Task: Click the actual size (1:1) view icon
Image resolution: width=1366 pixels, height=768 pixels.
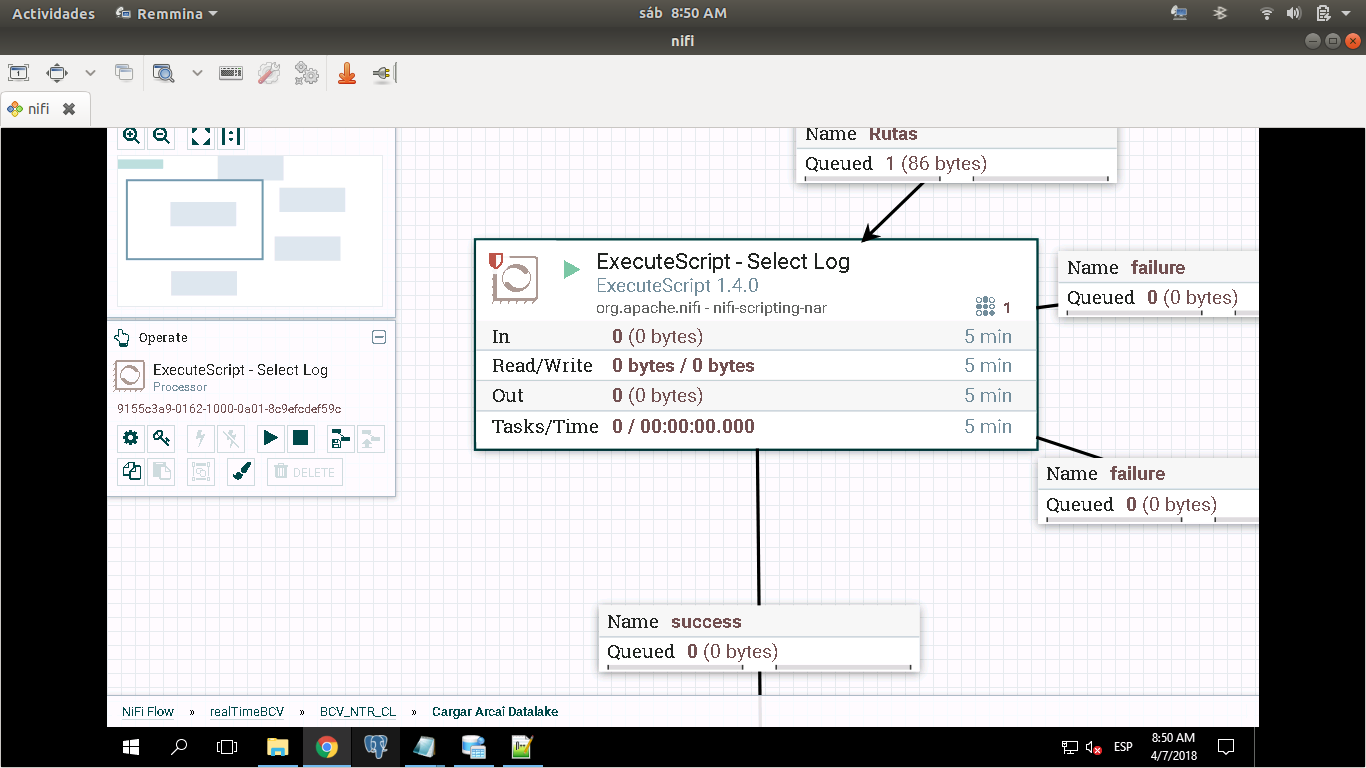Action: pyautogui.click(x=230, y=137)
